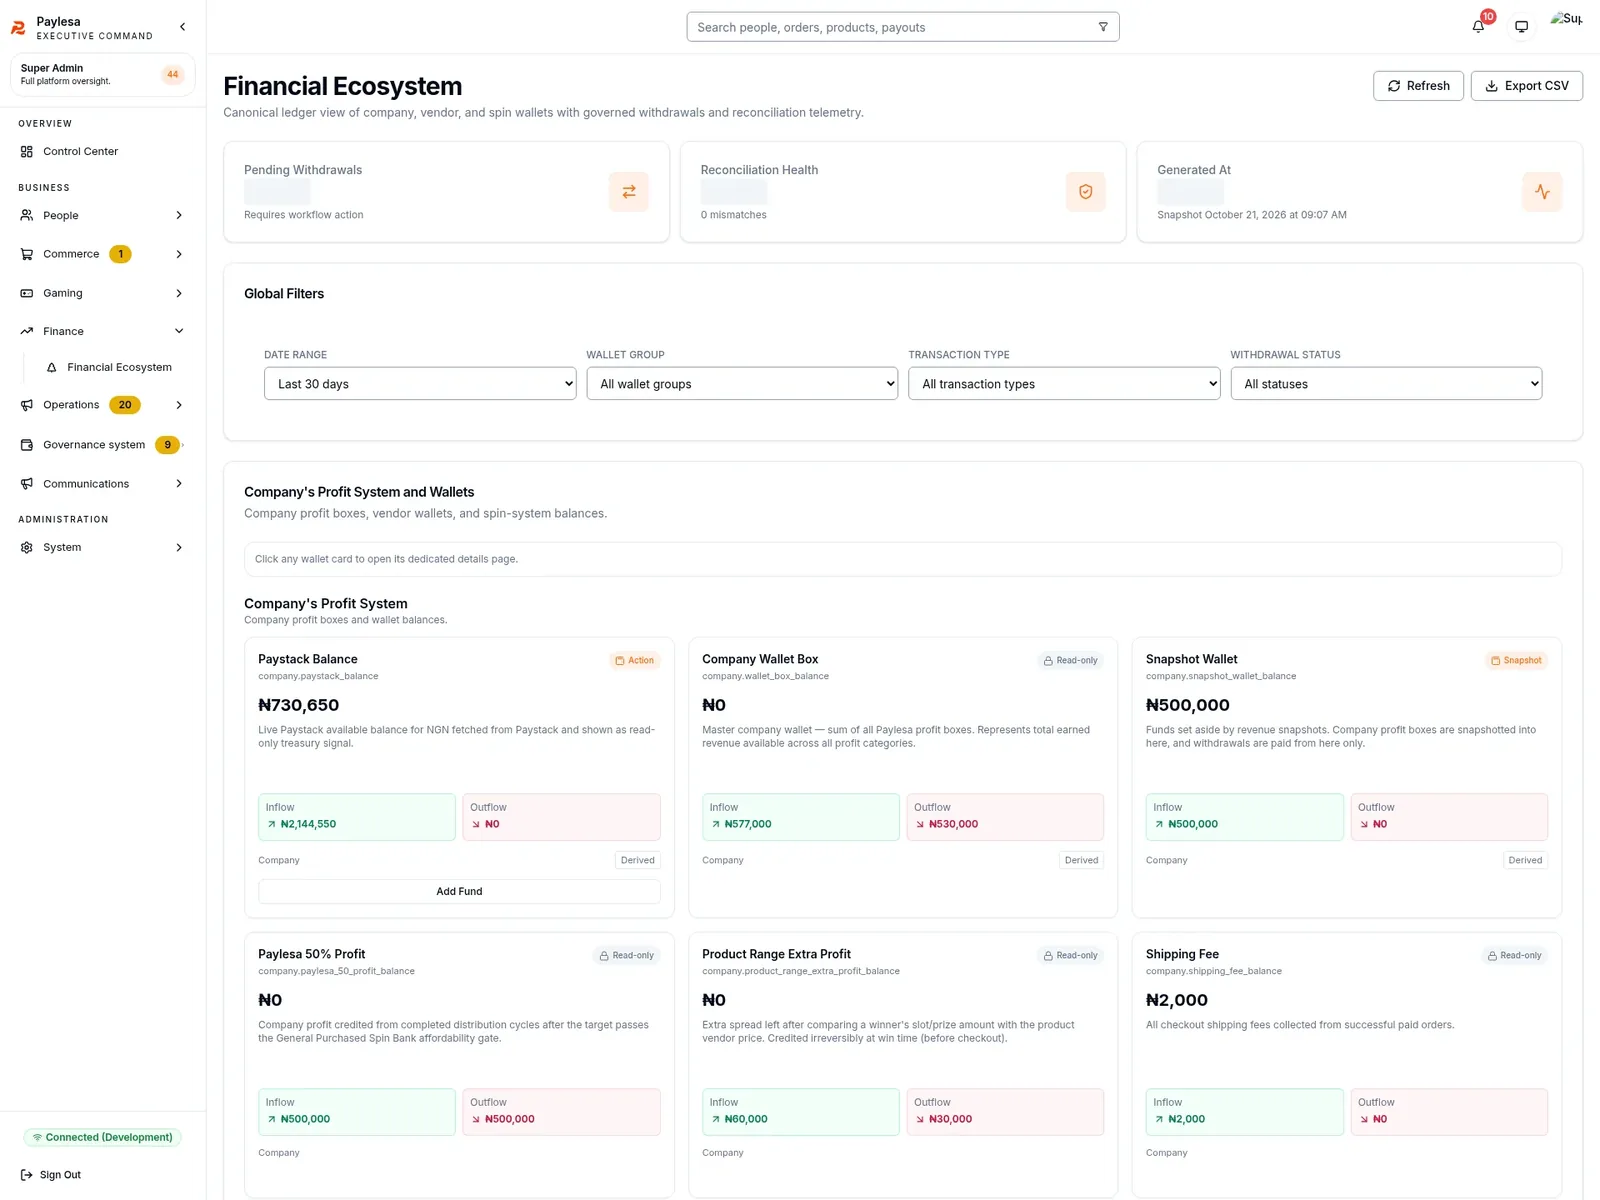Open the Shipping Fee wallet card

(x=1346, y=1064)
